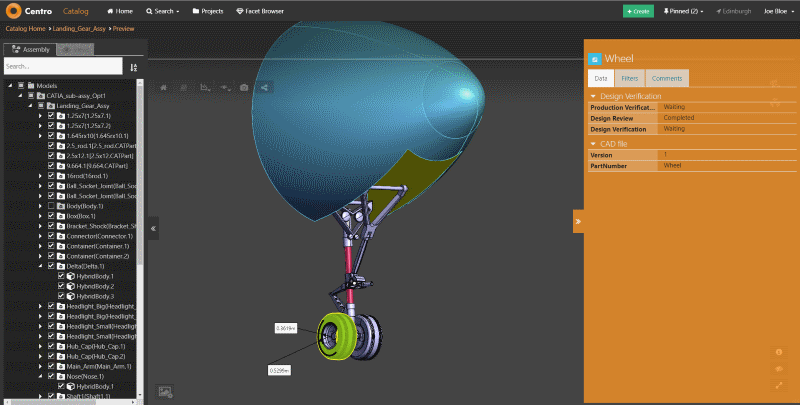800x405 pixels.
Task: Toggle the Body(Body.1) checkbox on
Action: [x=51, y=206]
